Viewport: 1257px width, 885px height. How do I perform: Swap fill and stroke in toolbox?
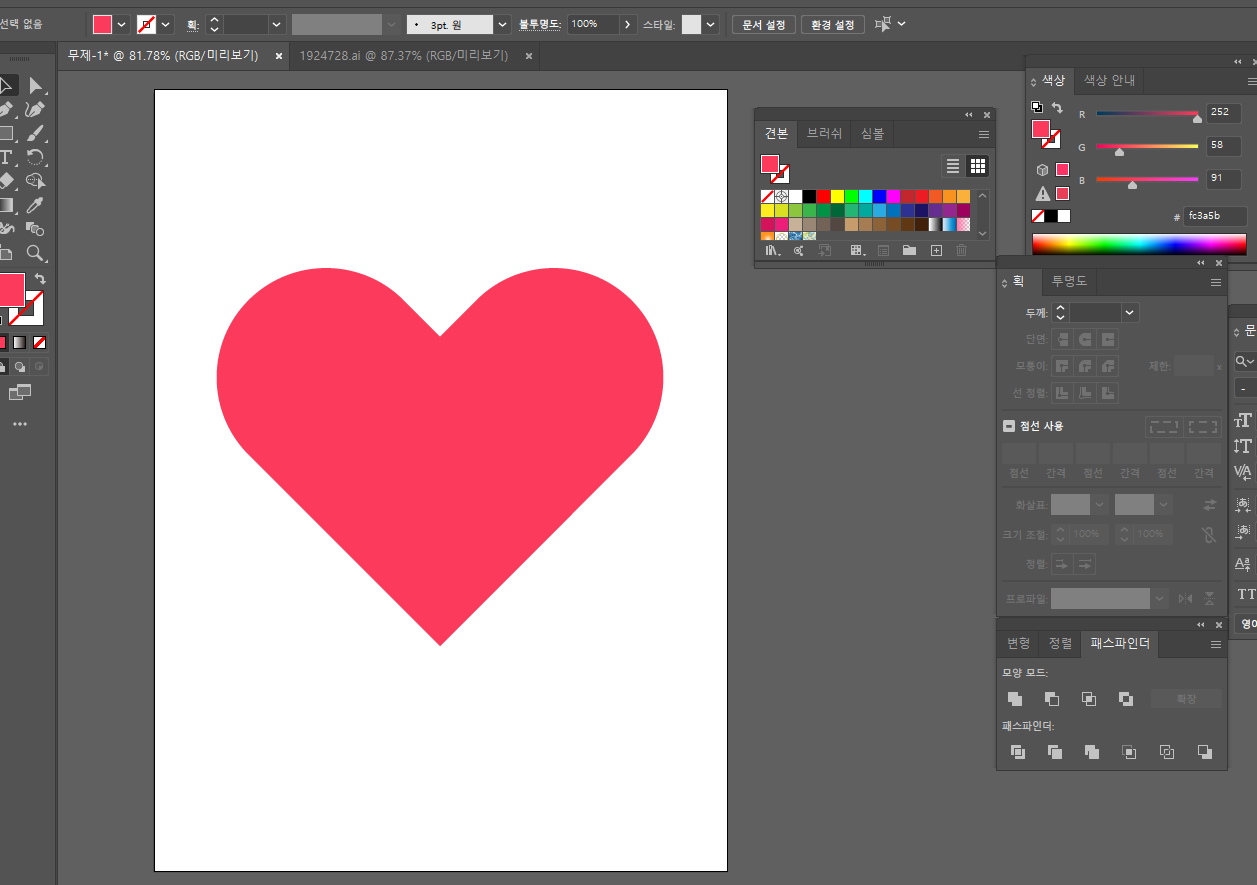40,279
